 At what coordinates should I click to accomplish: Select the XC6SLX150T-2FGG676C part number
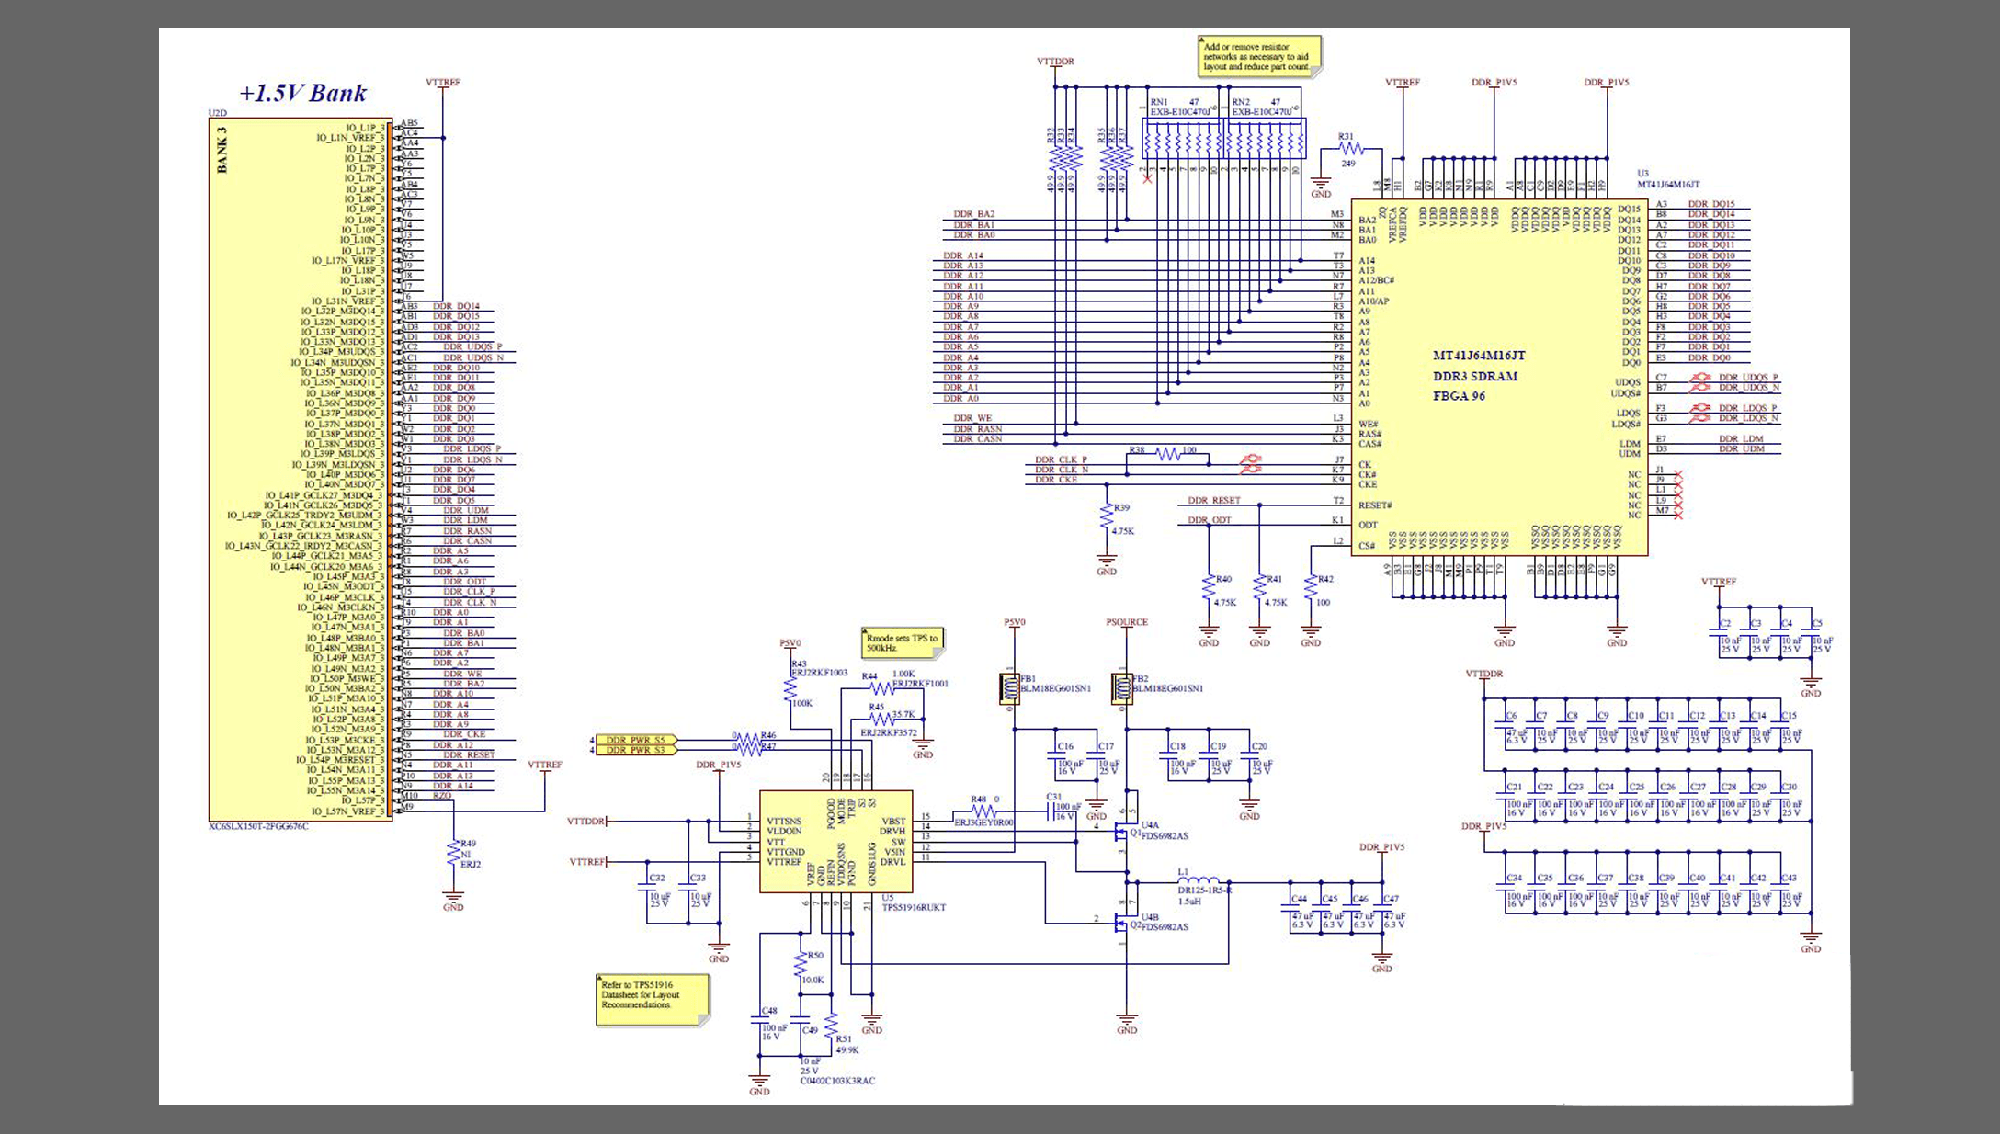coord(258,827)
